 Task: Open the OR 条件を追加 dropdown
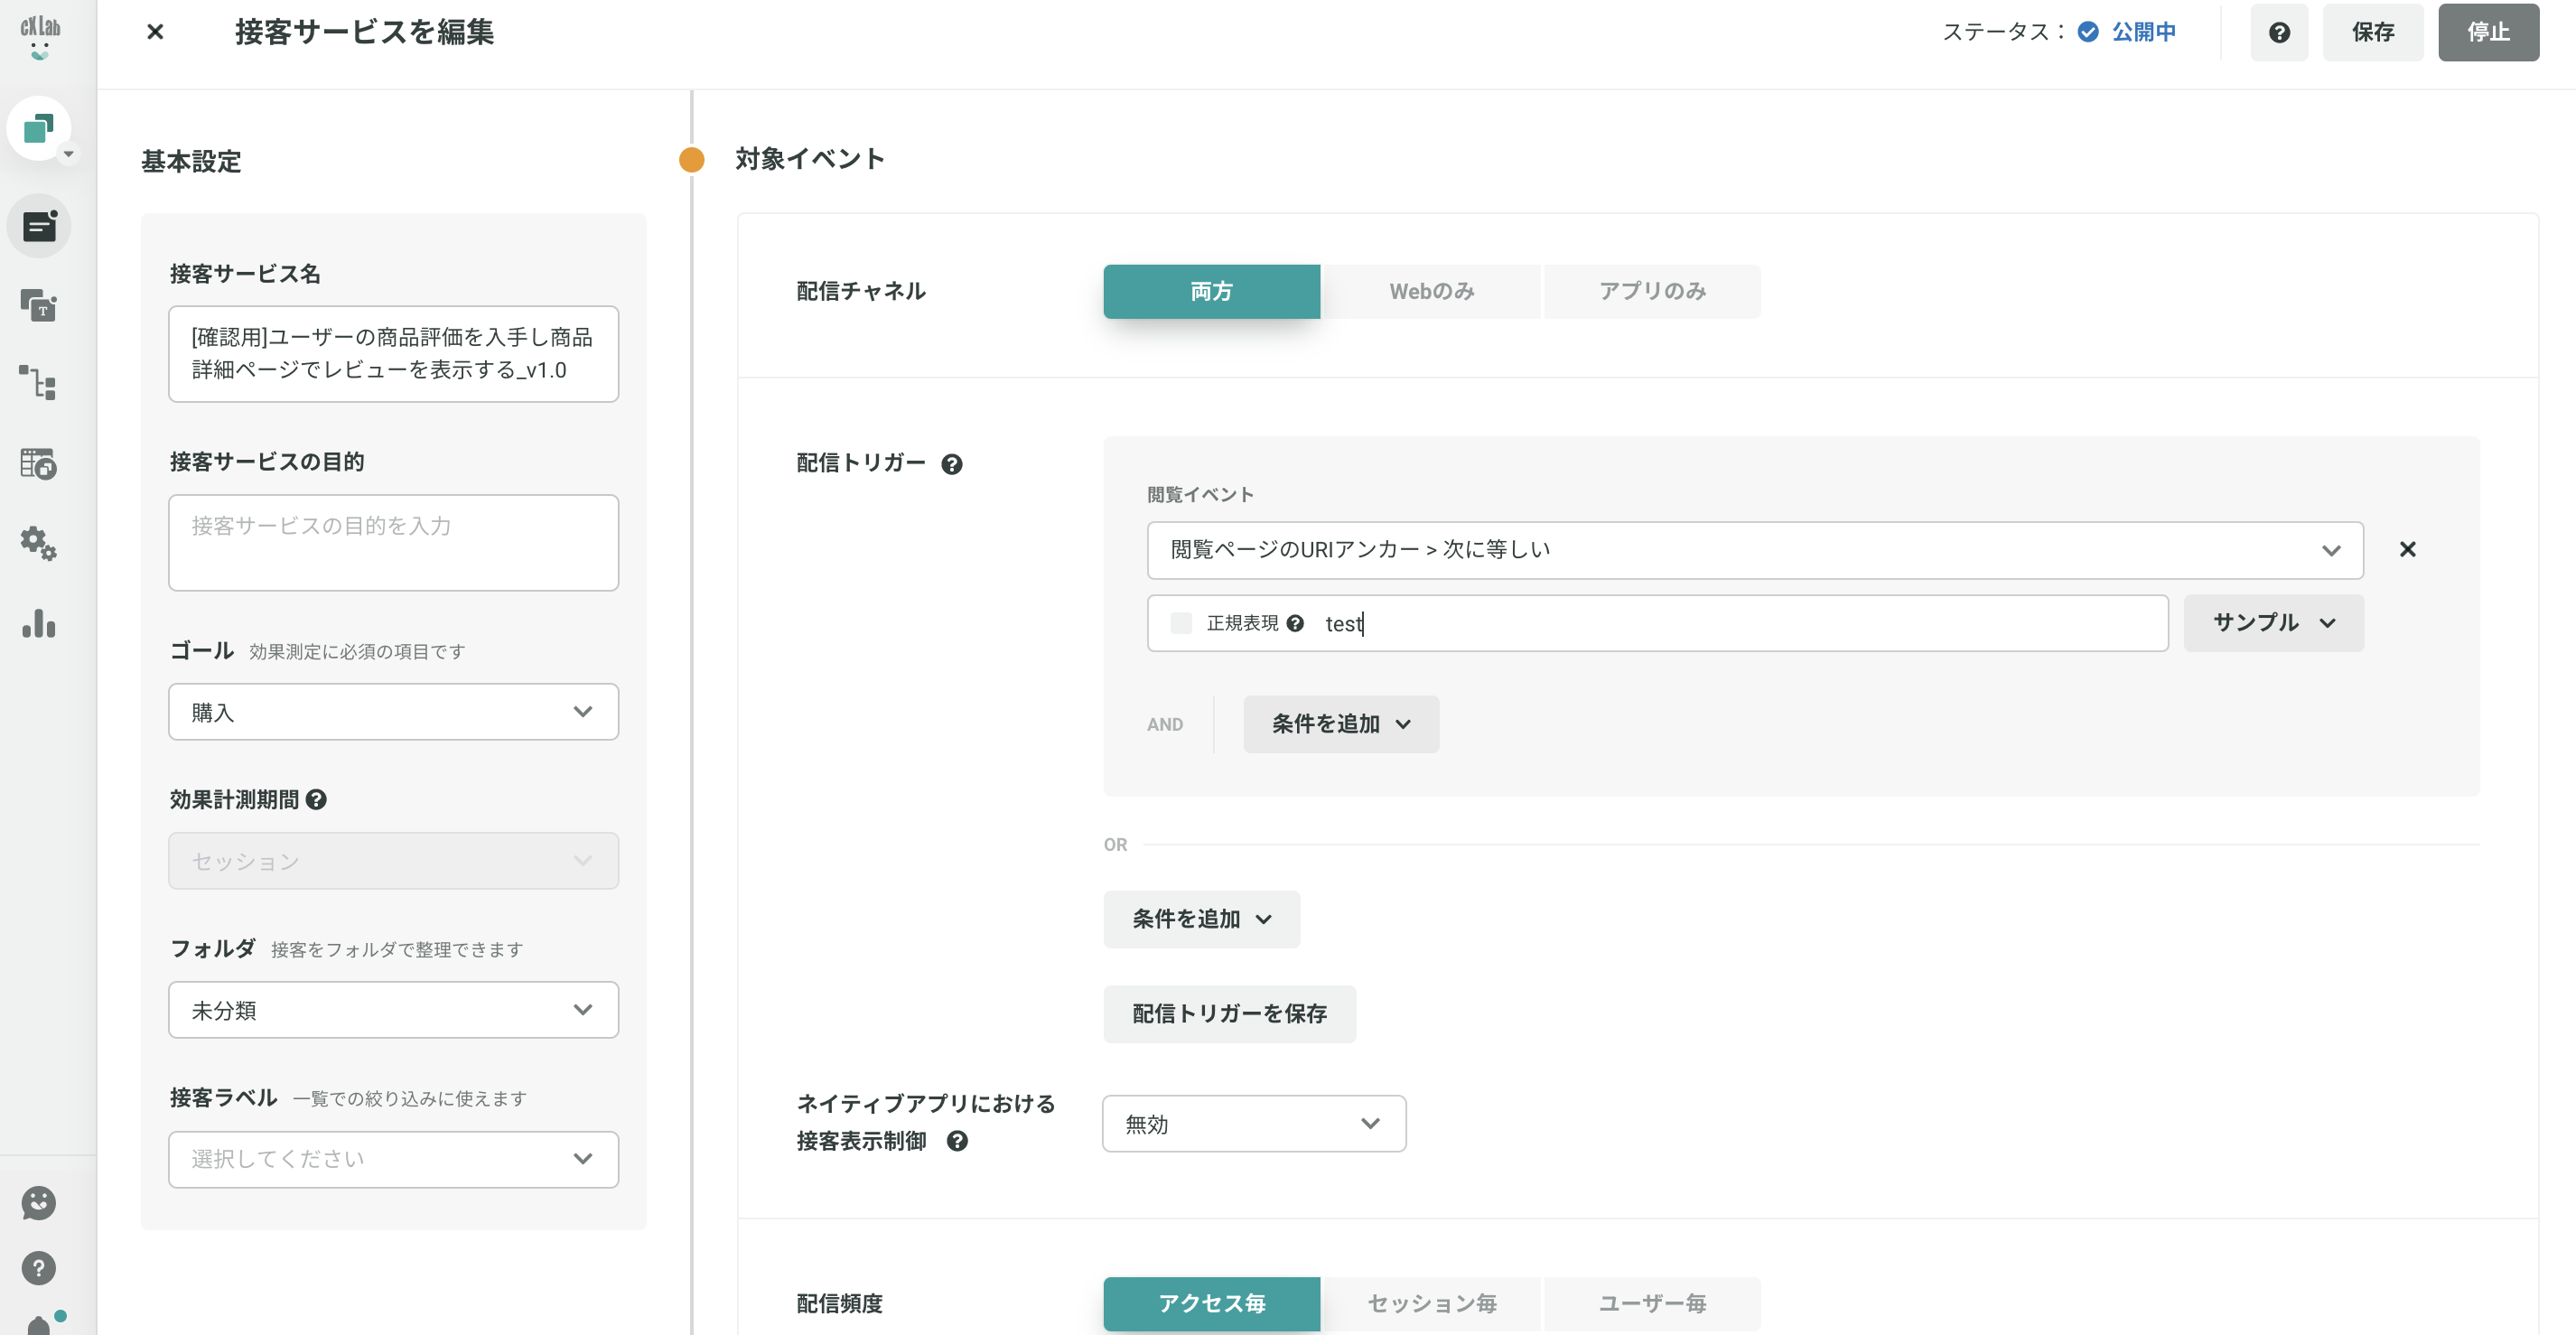(x=1201, y=919)
